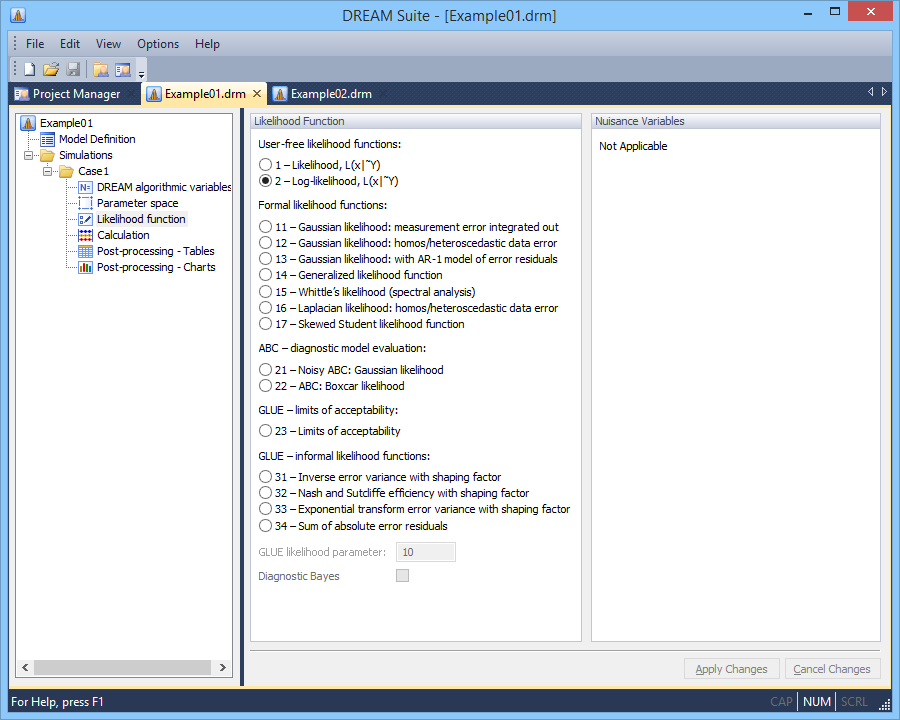900x720 pixels.
Task: Click the Project Manager folder toolbar icon
Action: tap(100, 69)
